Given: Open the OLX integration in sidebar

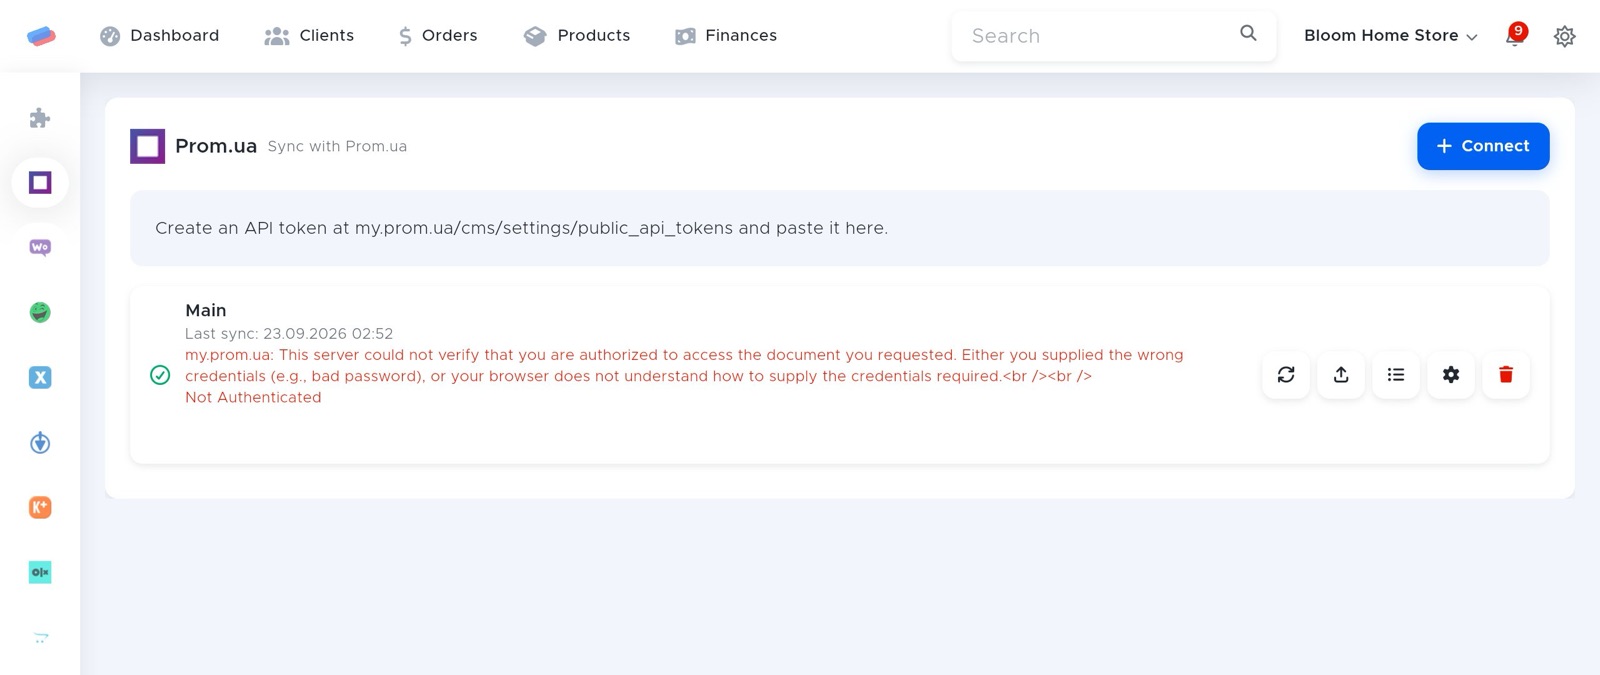Looking at the screenshot, I should 40,573.
